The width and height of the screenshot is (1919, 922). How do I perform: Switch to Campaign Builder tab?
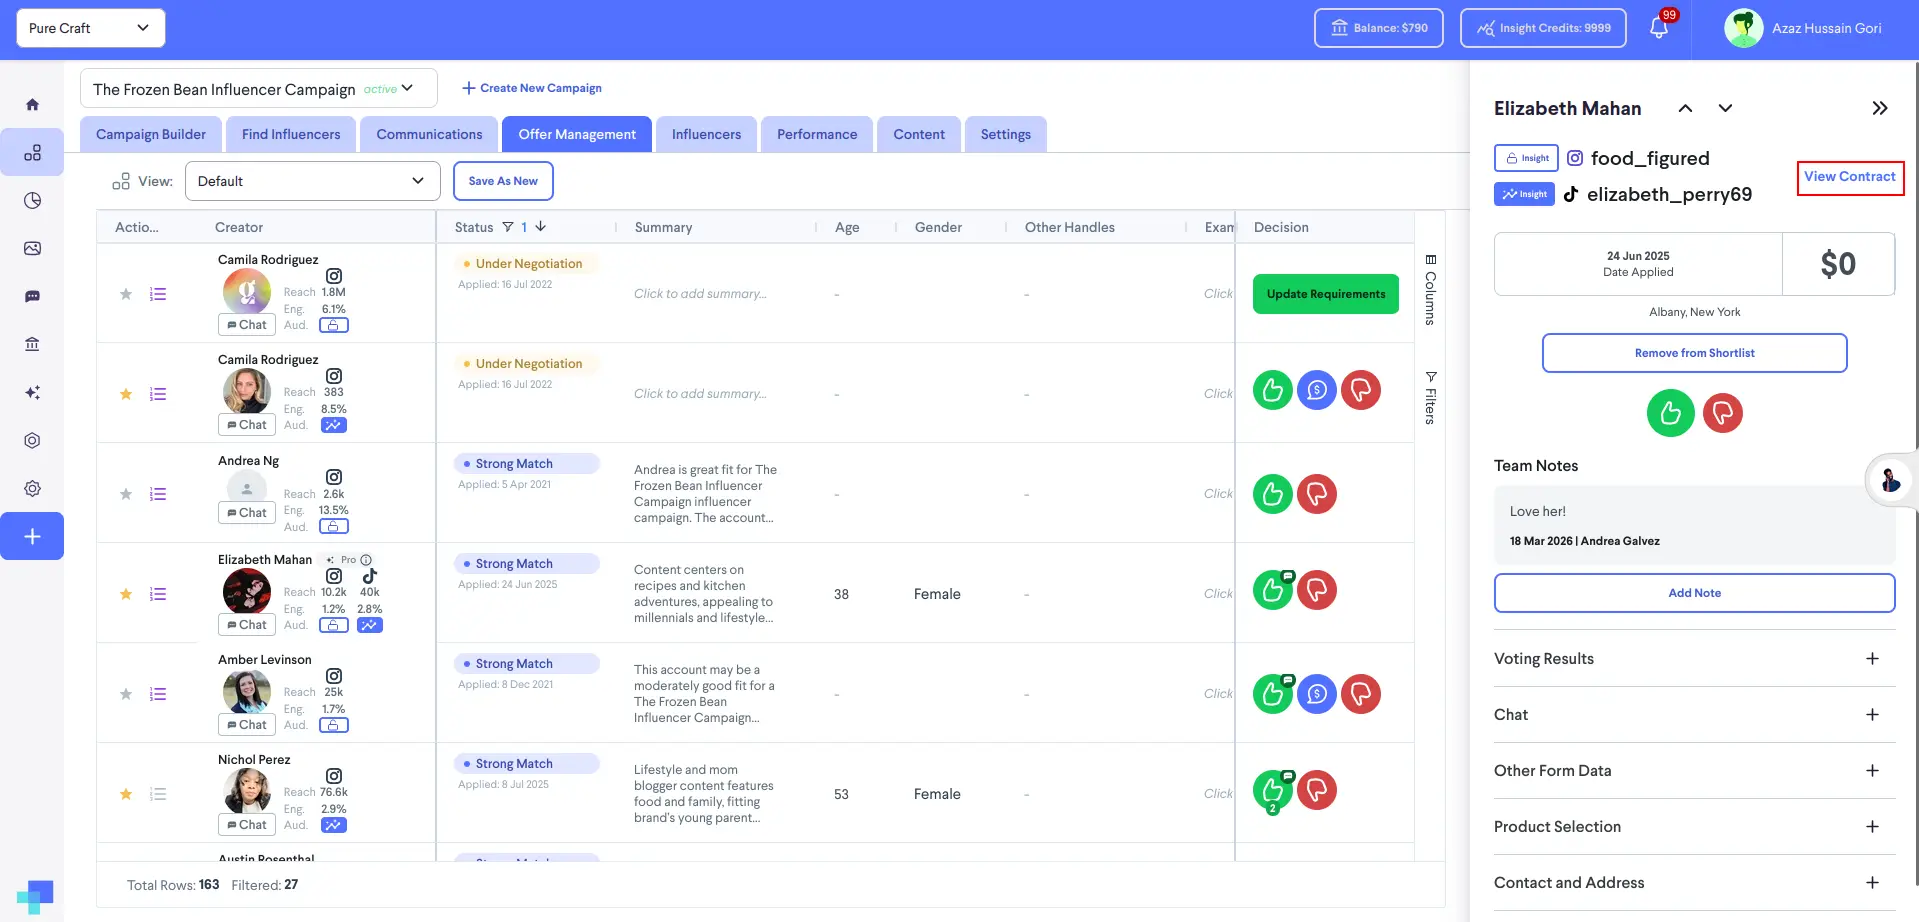point(151,134)
